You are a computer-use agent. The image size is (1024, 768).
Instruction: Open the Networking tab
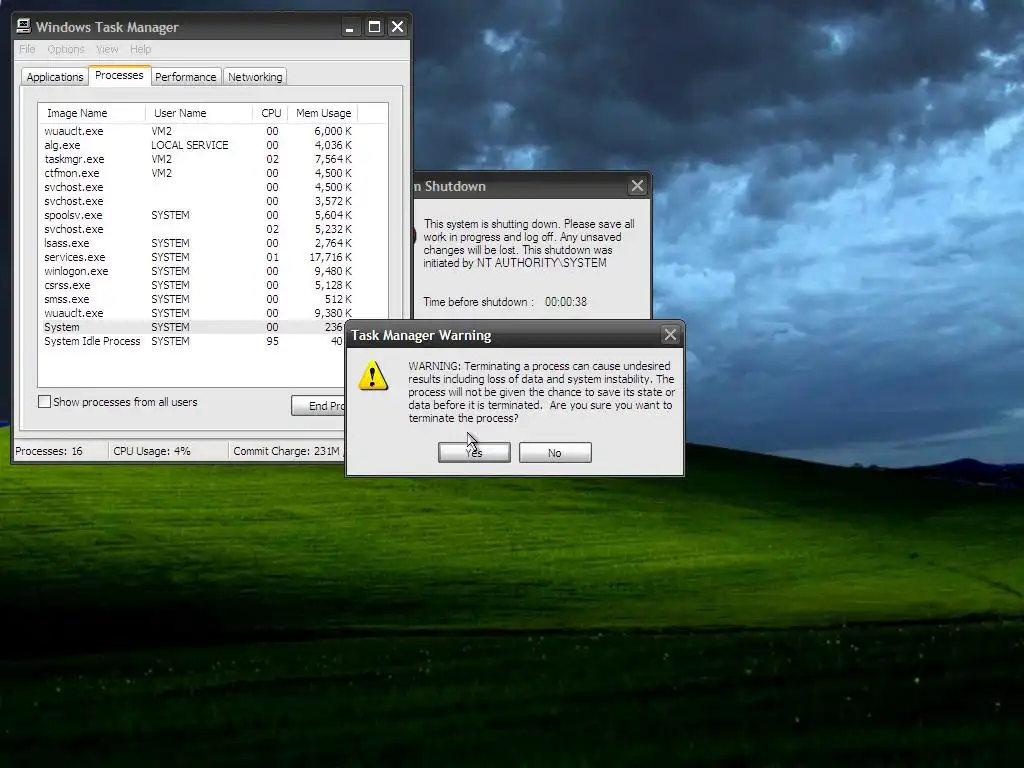tap(255, 77)
